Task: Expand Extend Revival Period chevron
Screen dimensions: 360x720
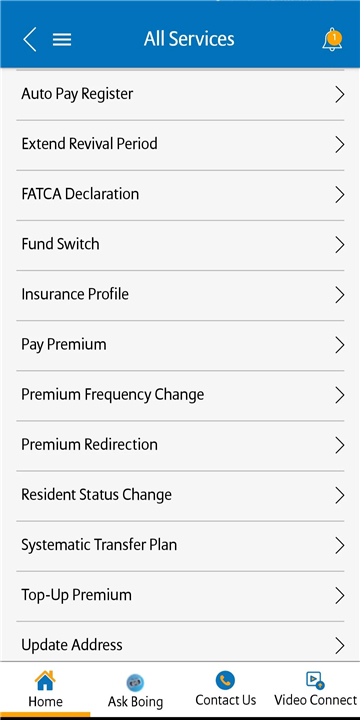Action: coord(339,144)
